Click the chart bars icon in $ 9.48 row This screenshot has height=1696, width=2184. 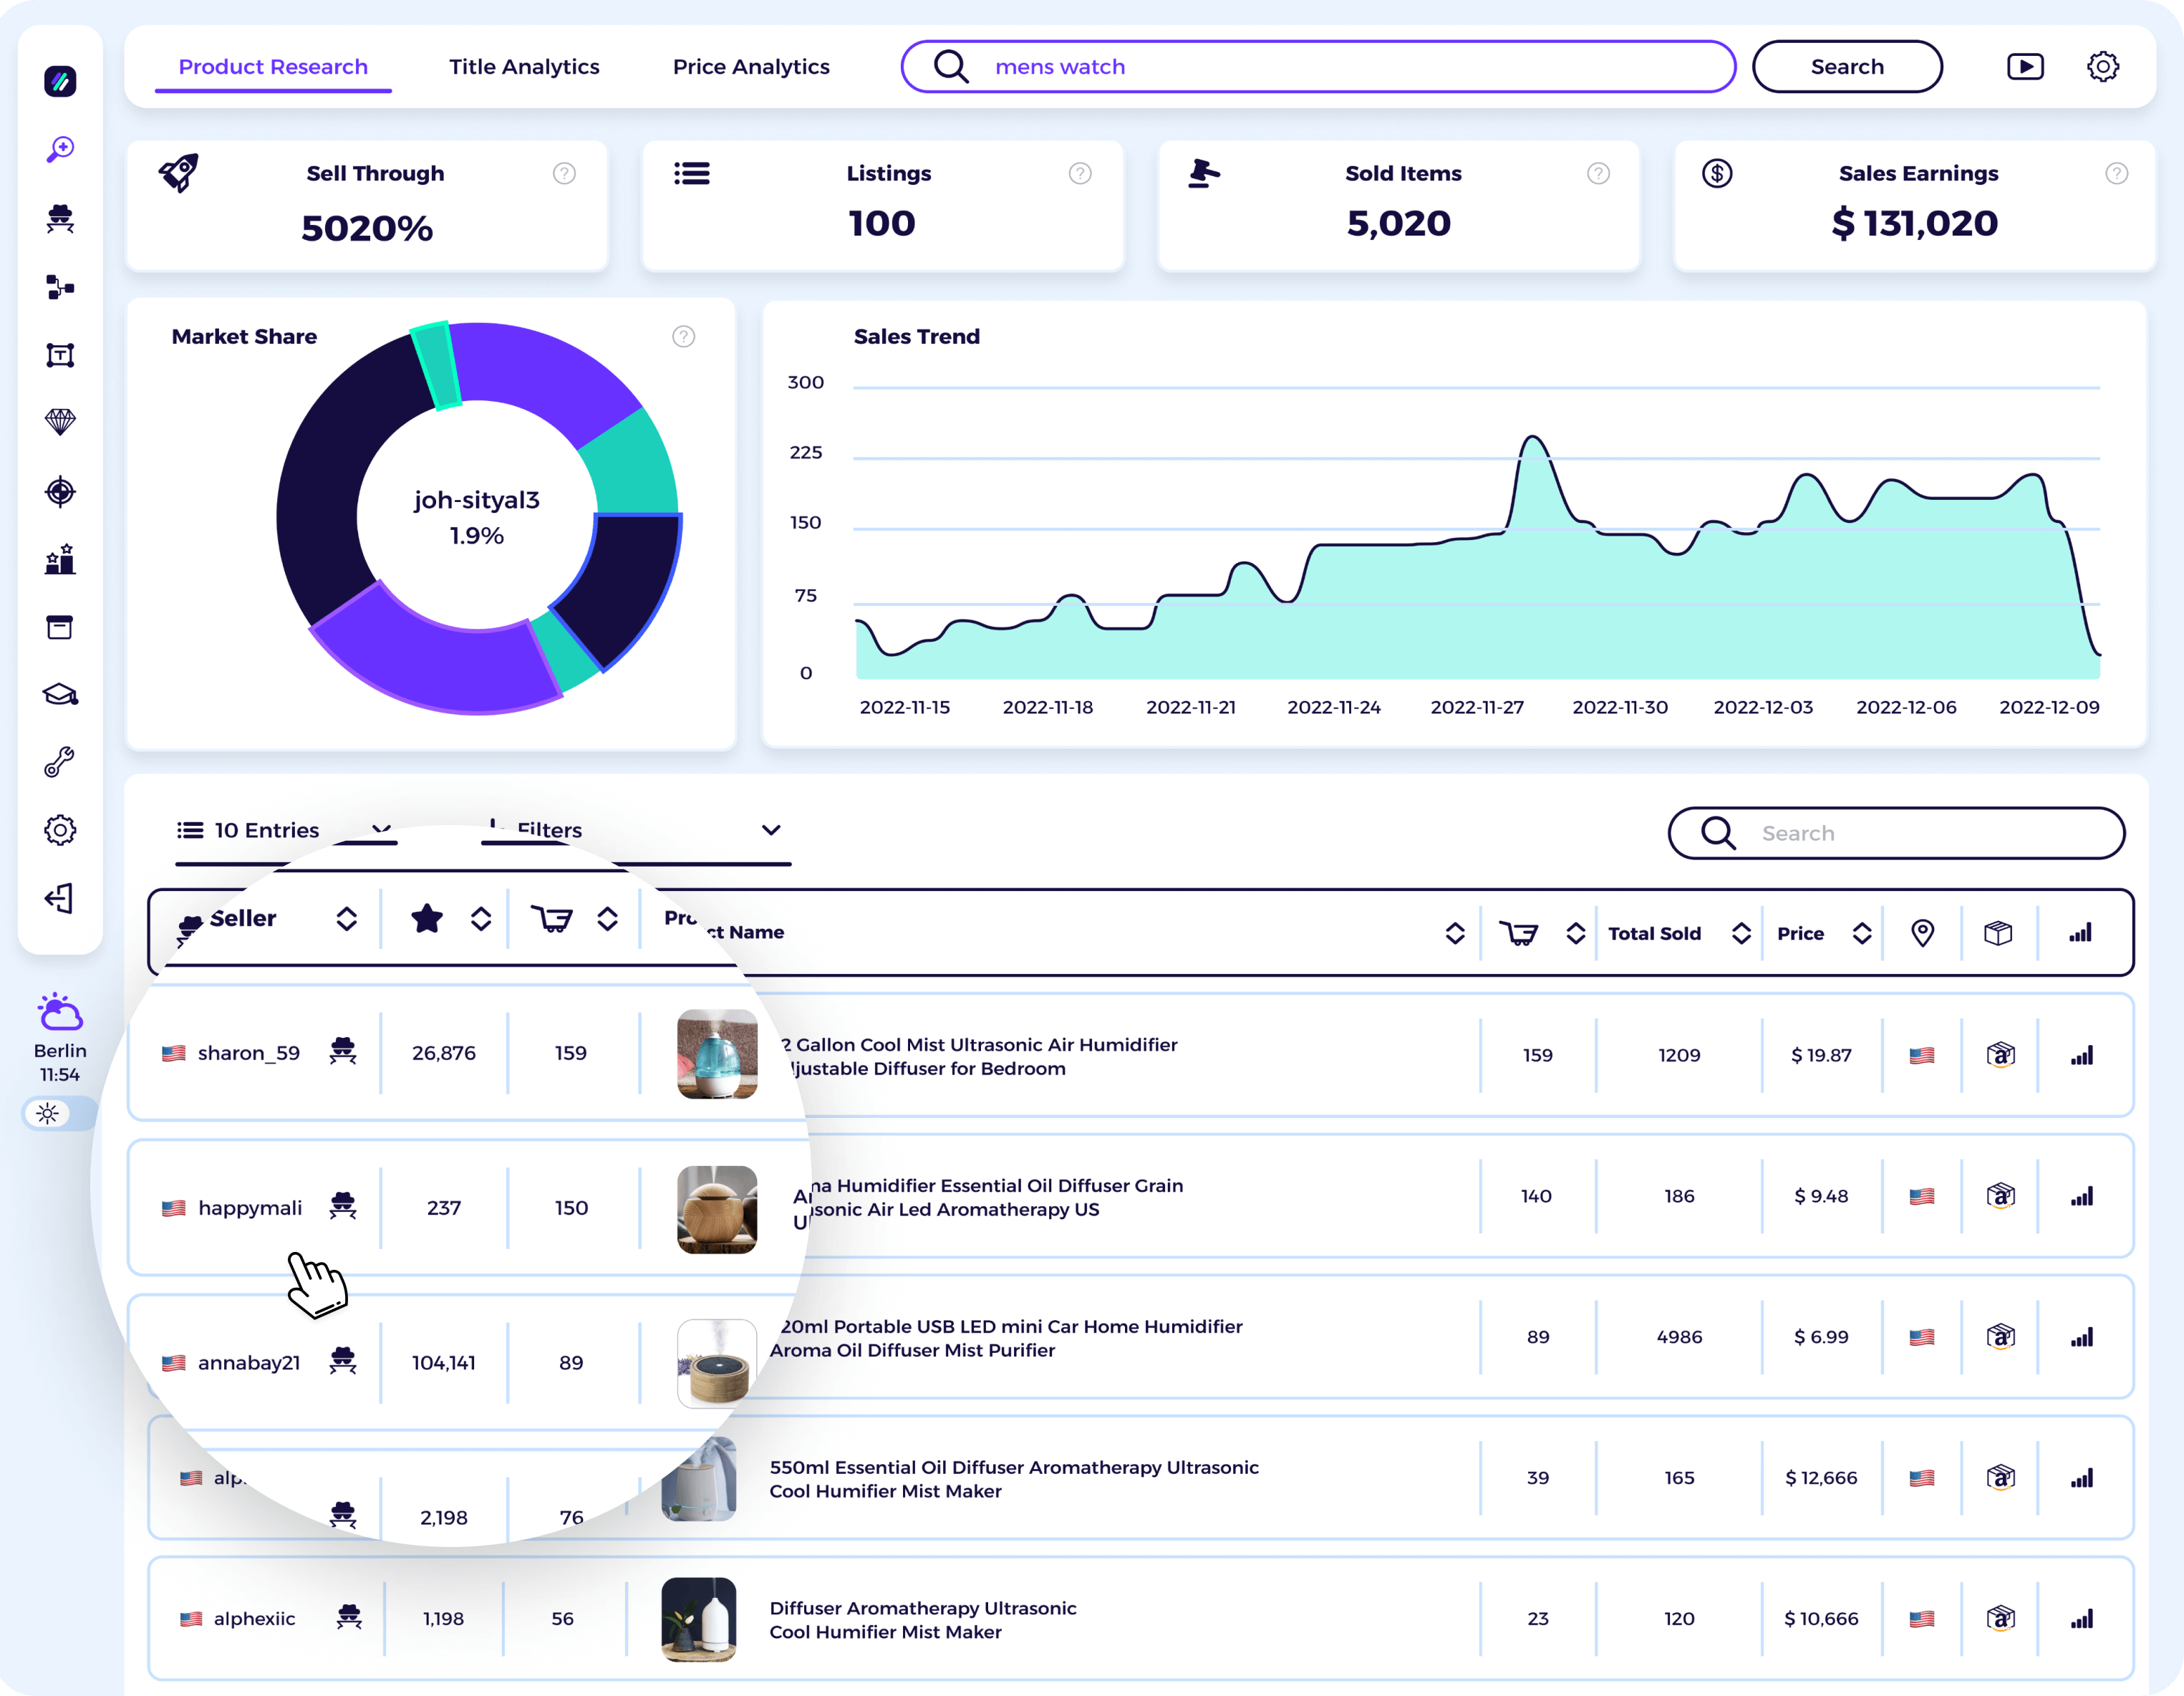[x=2081, y=1196]
